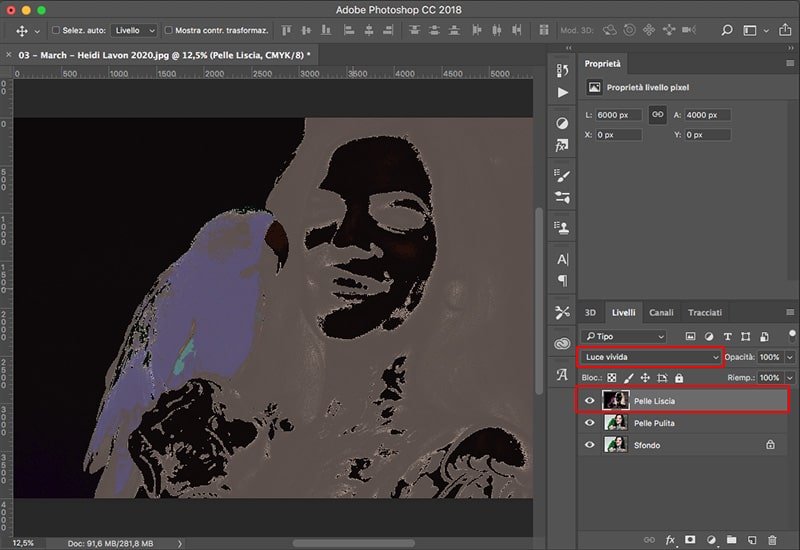Hide the Sfondo layer
Viewport: 800px width, 550px height.
coord(589,445)
